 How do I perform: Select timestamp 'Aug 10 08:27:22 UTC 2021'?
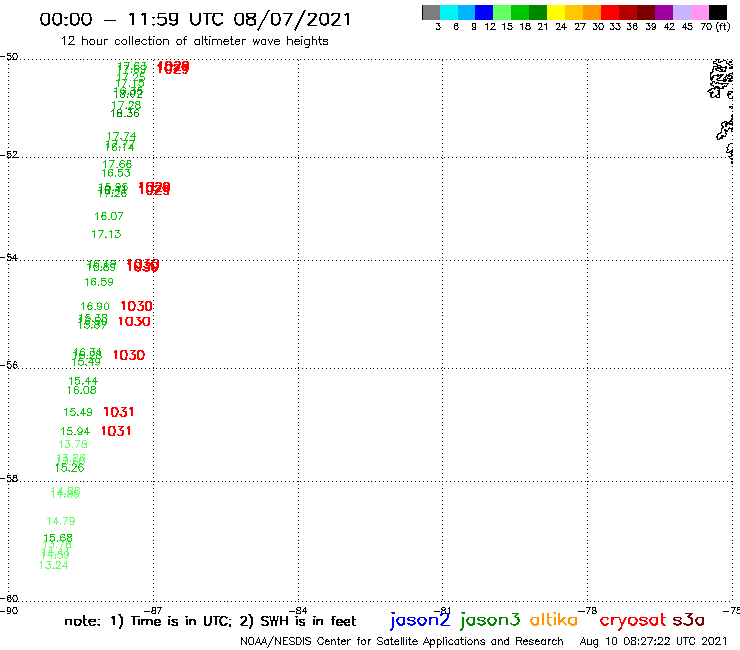[x=653, y=642]
